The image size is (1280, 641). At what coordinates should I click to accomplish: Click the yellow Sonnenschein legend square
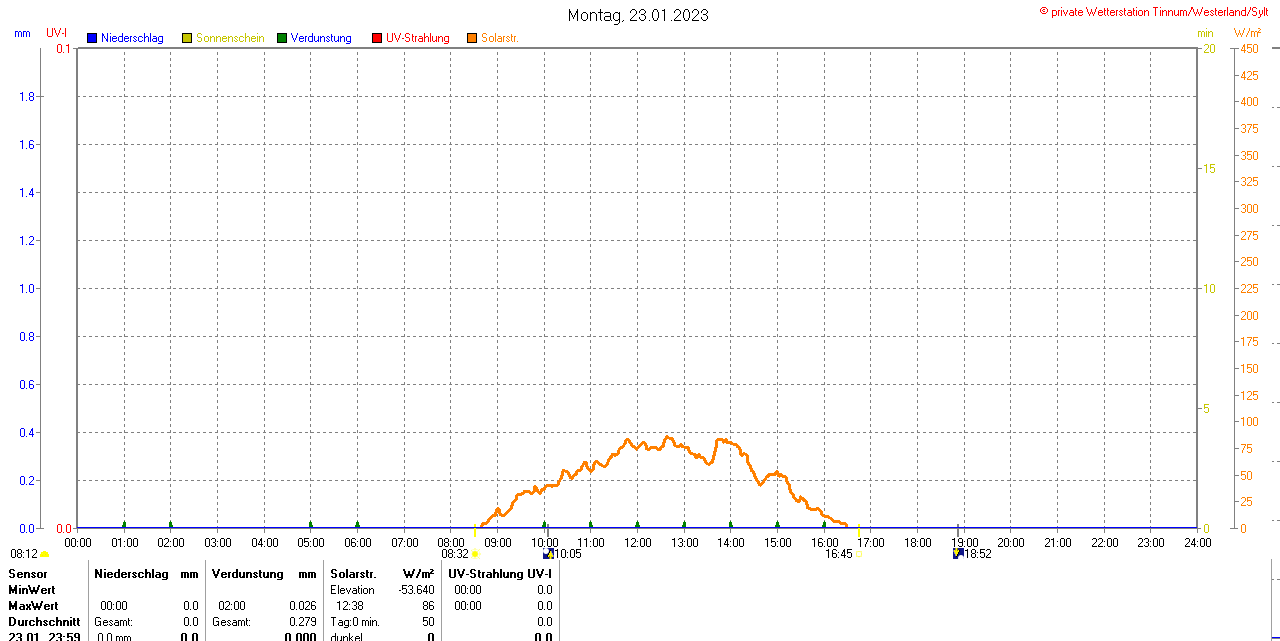[x=187, y=38]
